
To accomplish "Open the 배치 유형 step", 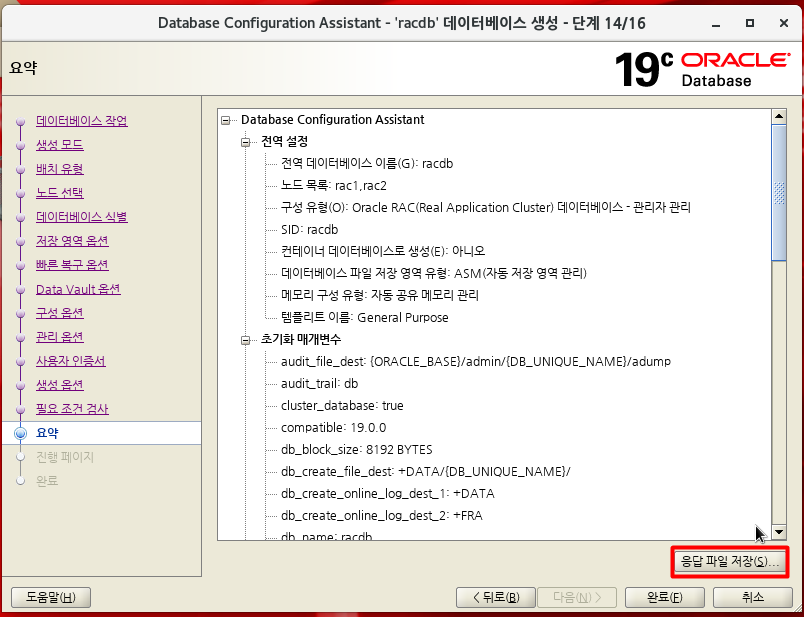I will point(59,169).
